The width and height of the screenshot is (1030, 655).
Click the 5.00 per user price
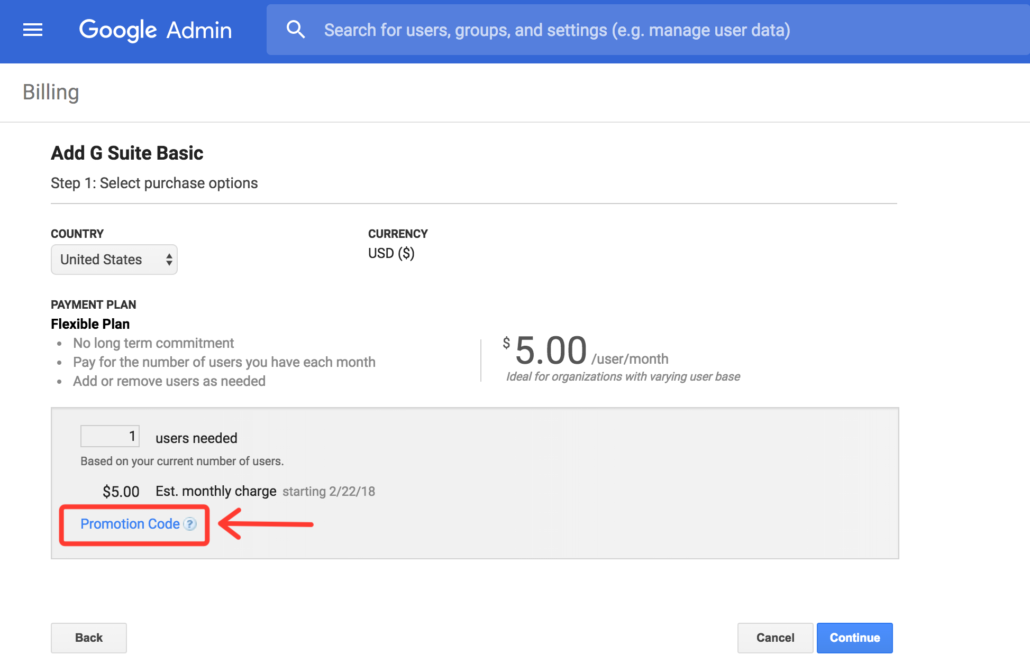click(x=550, y=350)
